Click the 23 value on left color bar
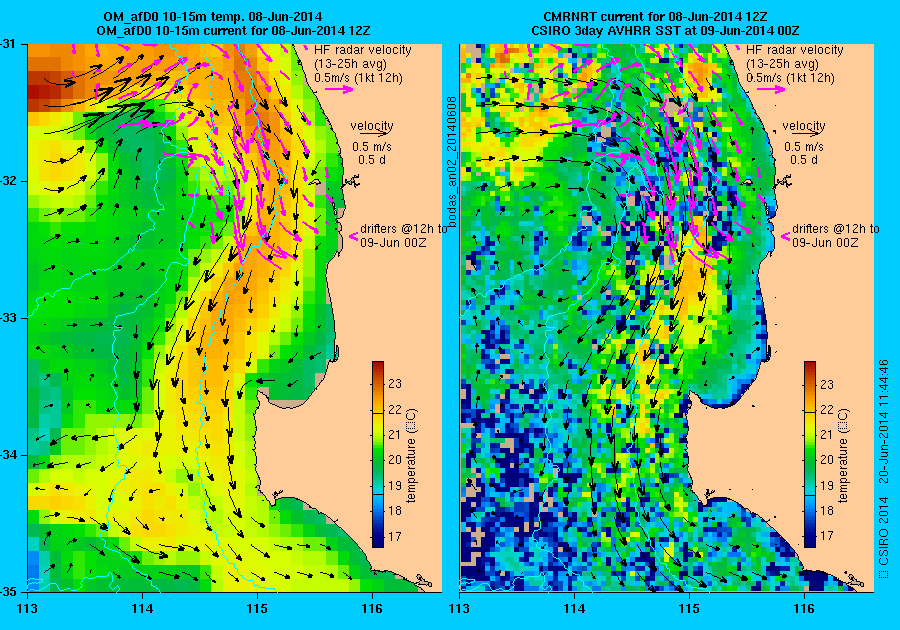Viewport: 900px width, 630px height. (x=395, y=384)
